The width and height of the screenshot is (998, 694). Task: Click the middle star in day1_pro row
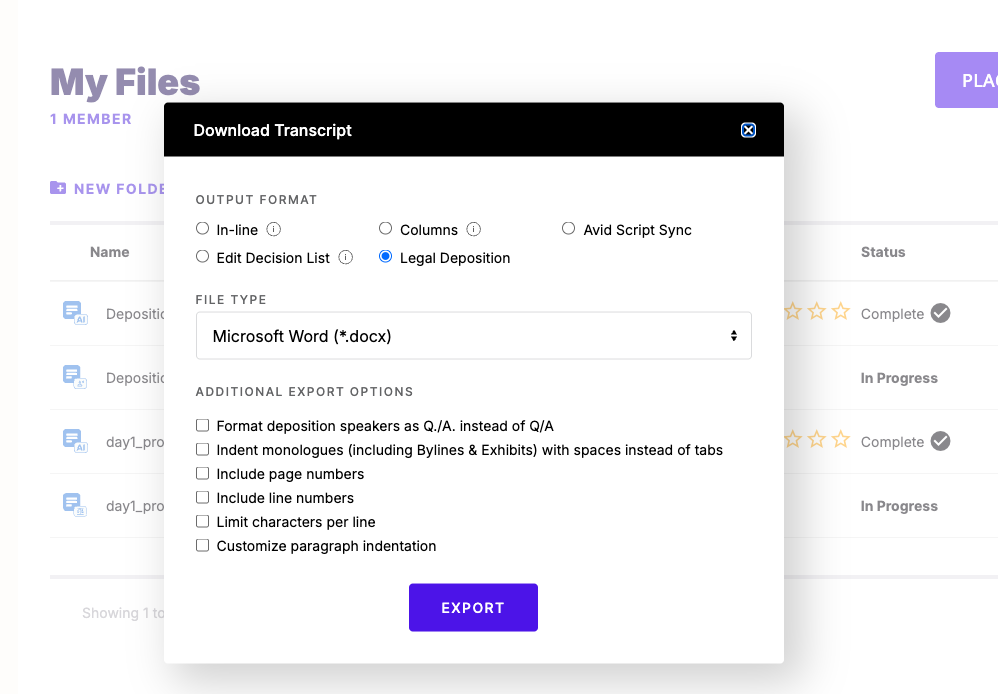point(817,439)
